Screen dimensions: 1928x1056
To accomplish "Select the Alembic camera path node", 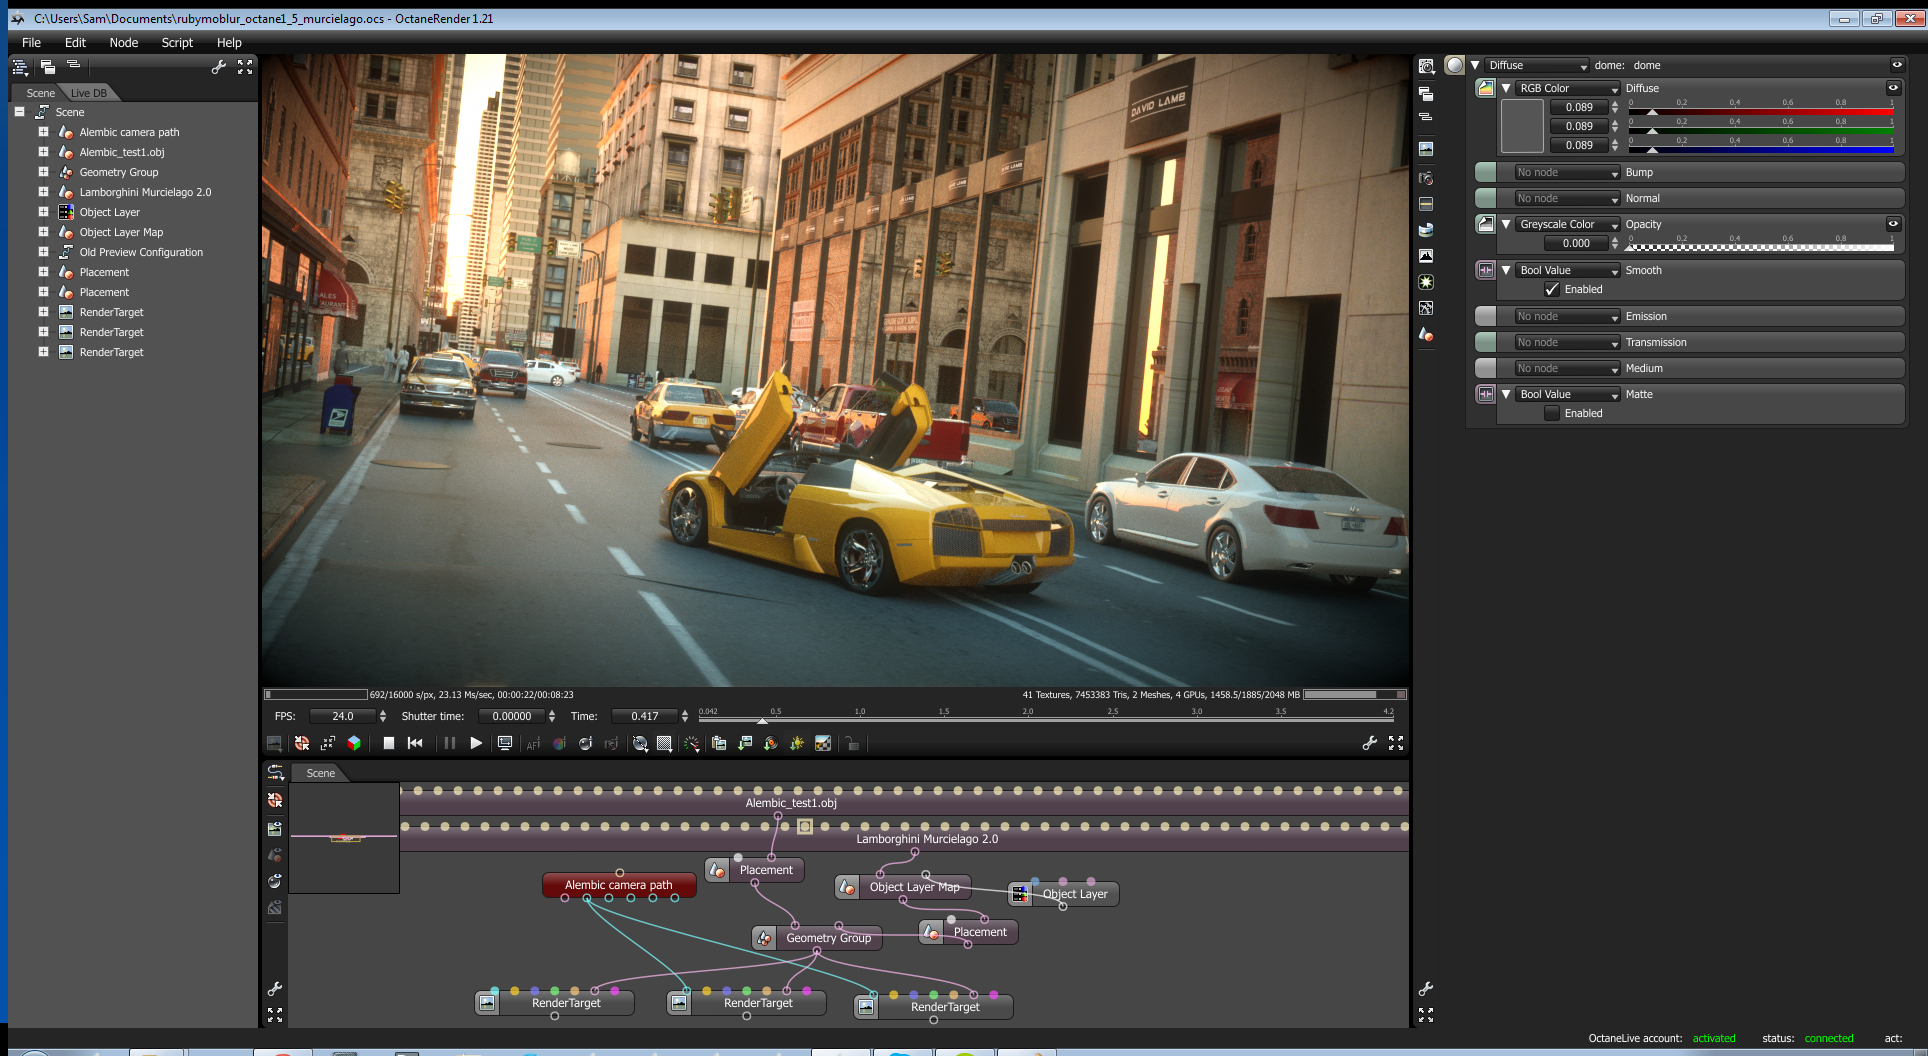I will [x=618, y=885].
